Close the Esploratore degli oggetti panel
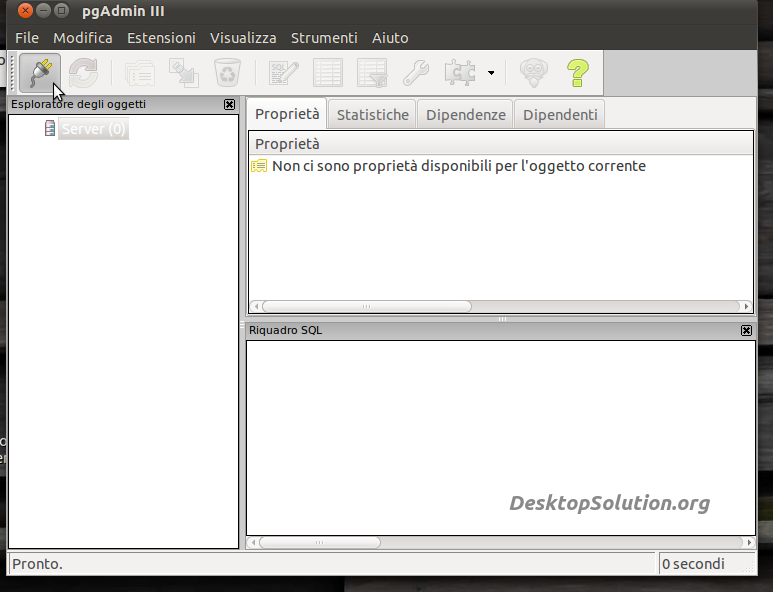 pyautogui.click(x=229, y=104)
